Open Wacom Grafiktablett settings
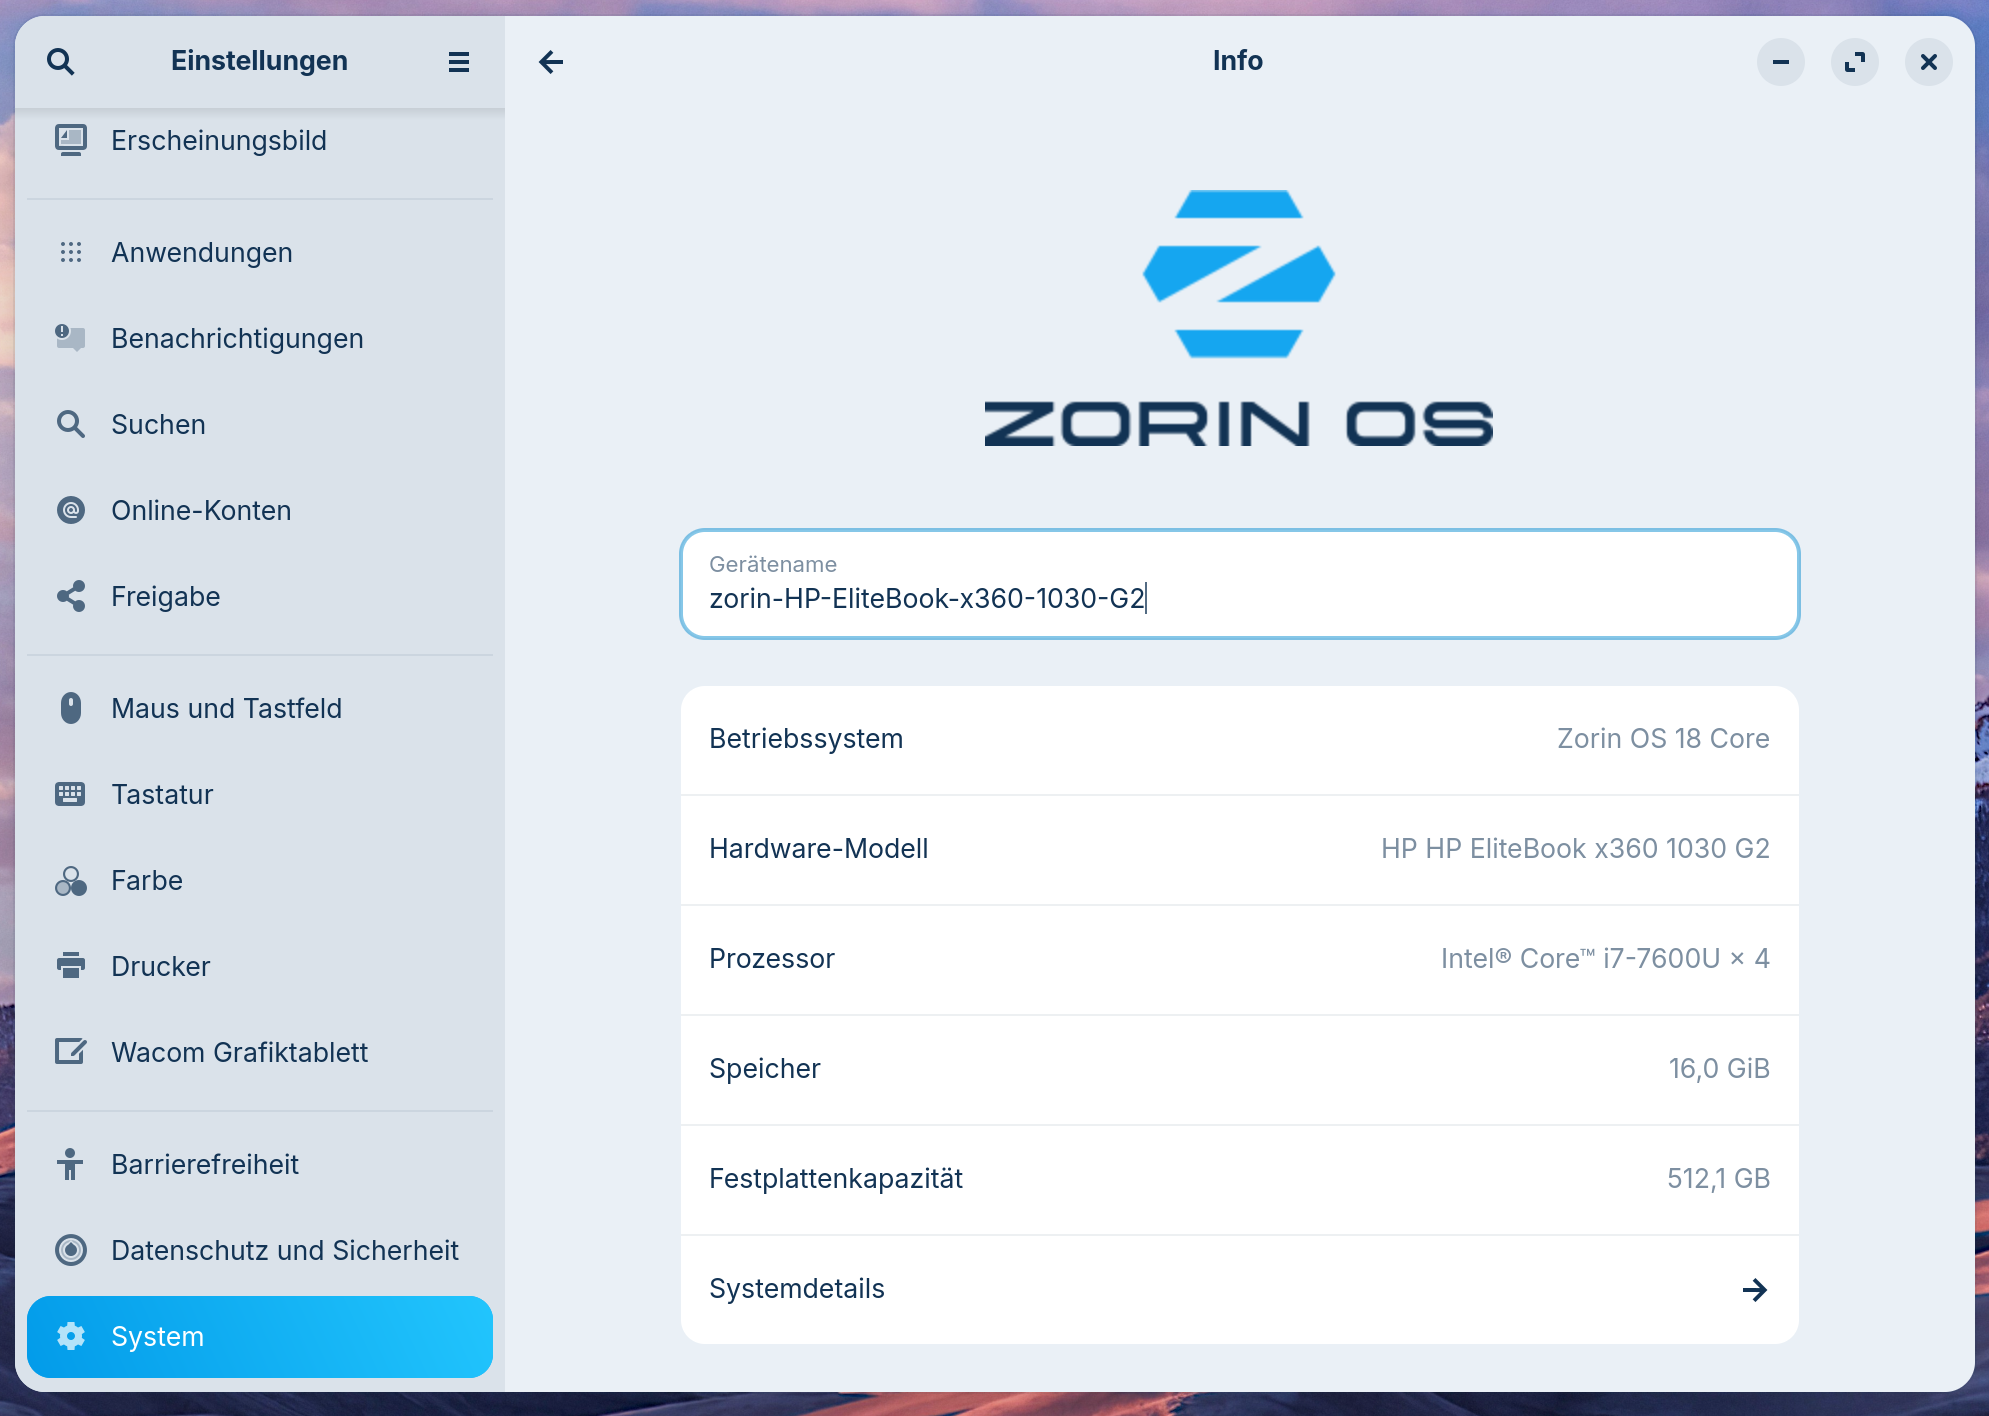 tap(239, 1052)
